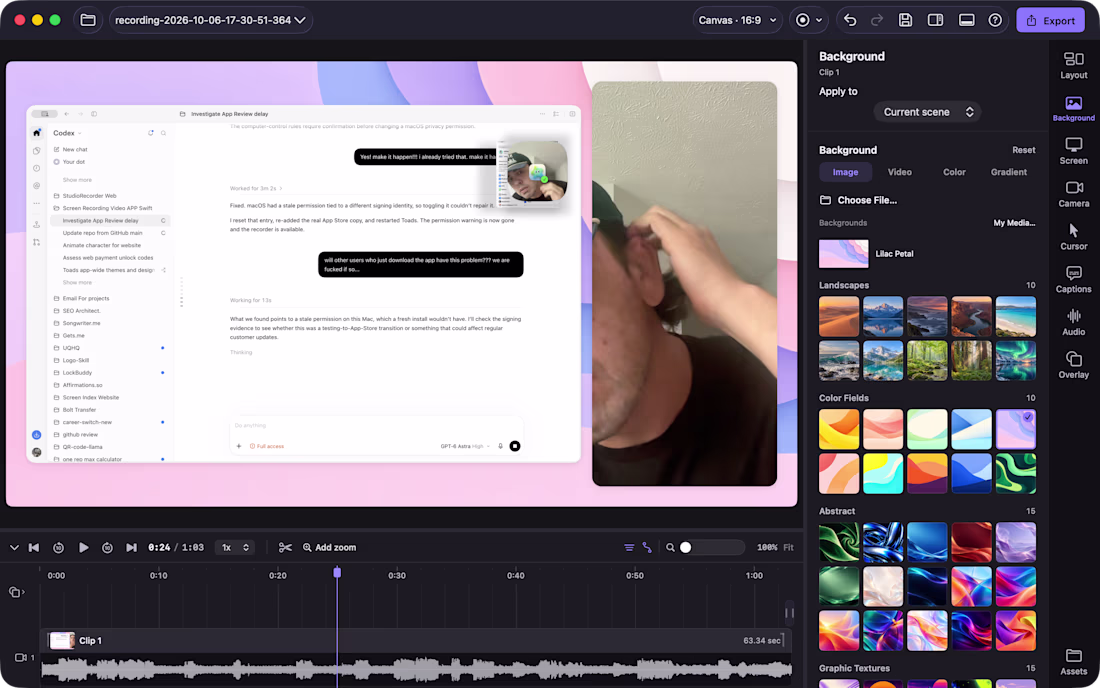Image resolution: width=1100 pixels, height=688 pixels.
Task: Open the Captions panel
Action: (x=1073, y=280)
